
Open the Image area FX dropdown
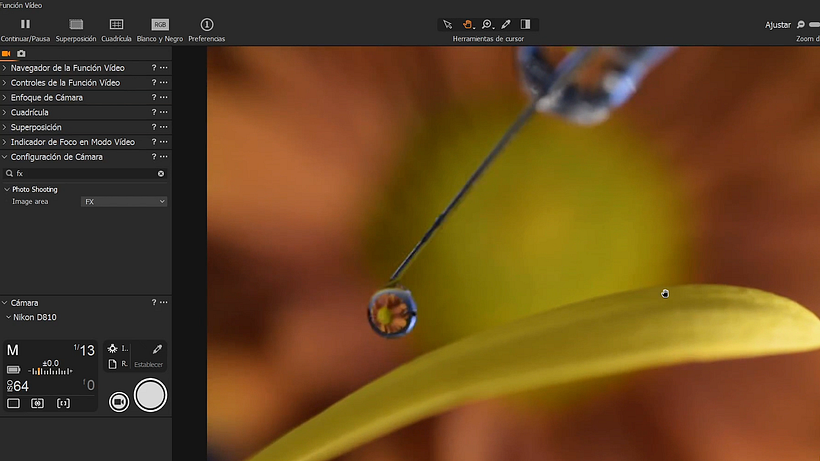pos(124,202)
